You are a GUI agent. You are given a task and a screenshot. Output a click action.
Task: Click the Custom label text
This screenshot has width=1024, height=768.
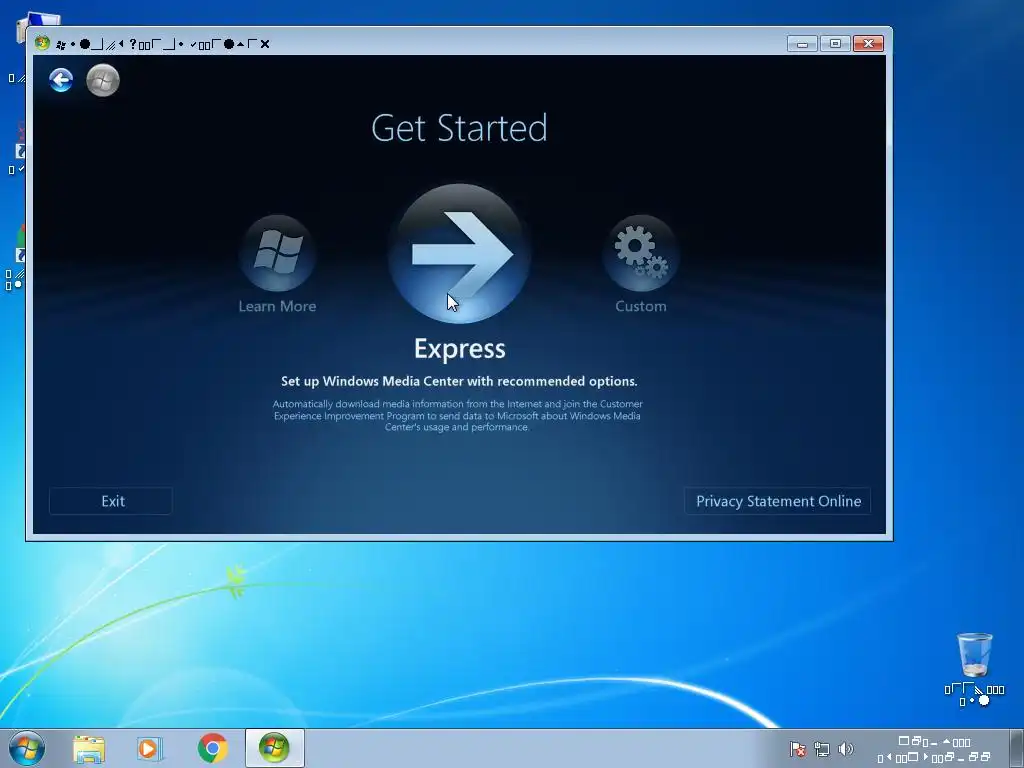[641, 306]
